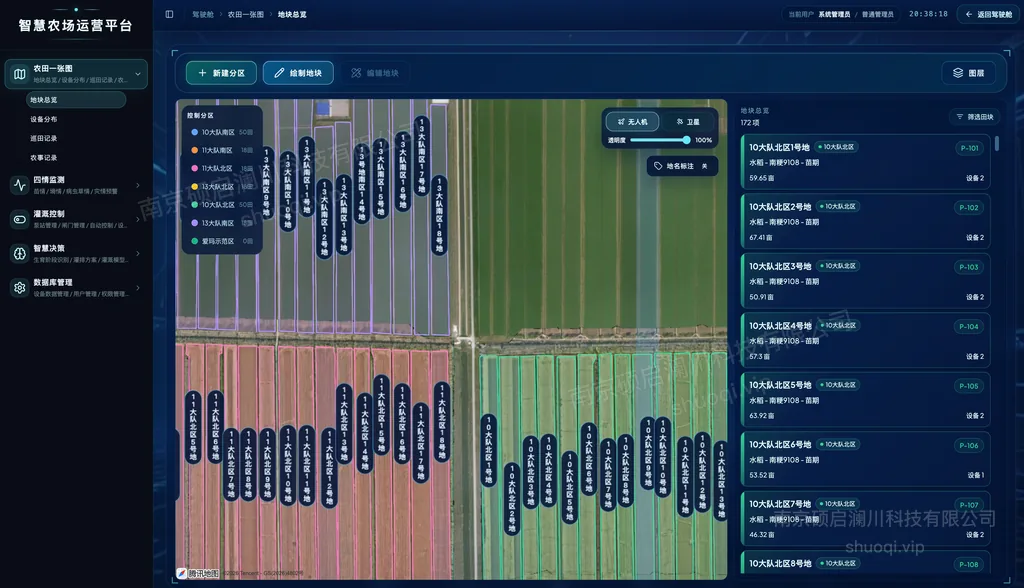1024x588 pixels.
Task: Click the 绘制地块 button
Action: 298,73
